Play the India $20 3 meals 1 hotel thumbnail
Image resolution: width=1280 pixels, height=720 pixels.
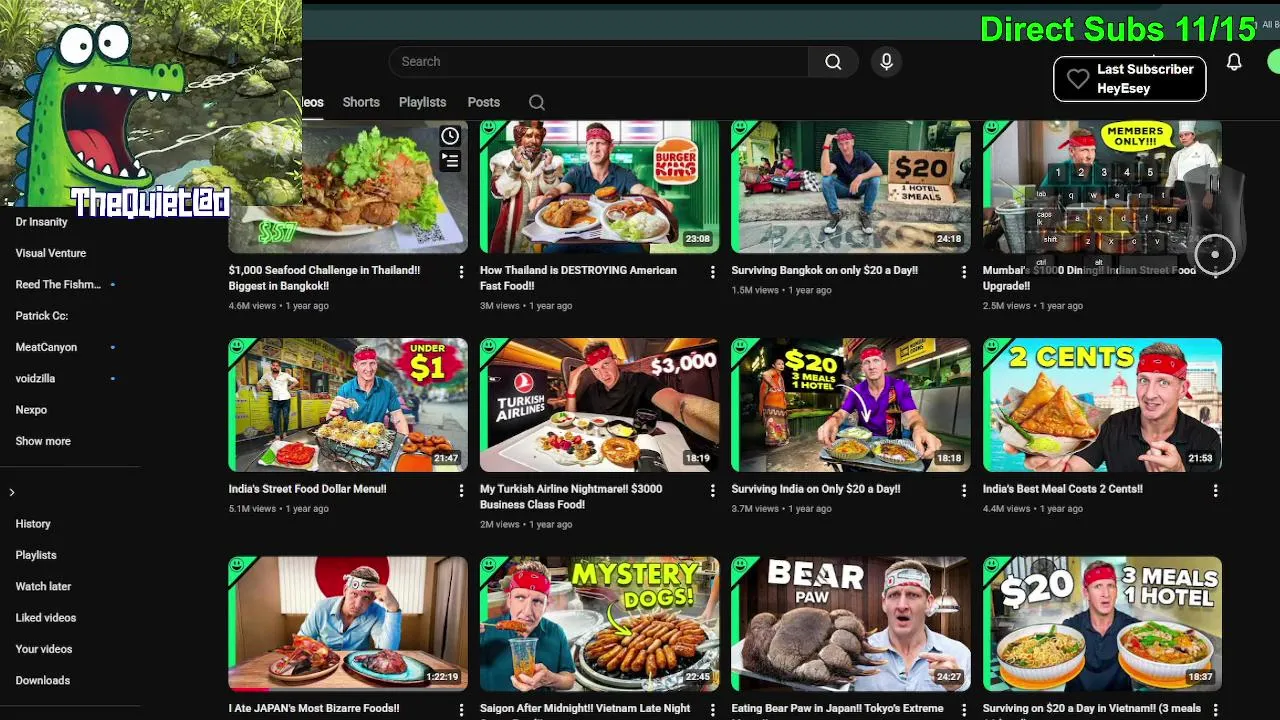click(x=851, y=405)
